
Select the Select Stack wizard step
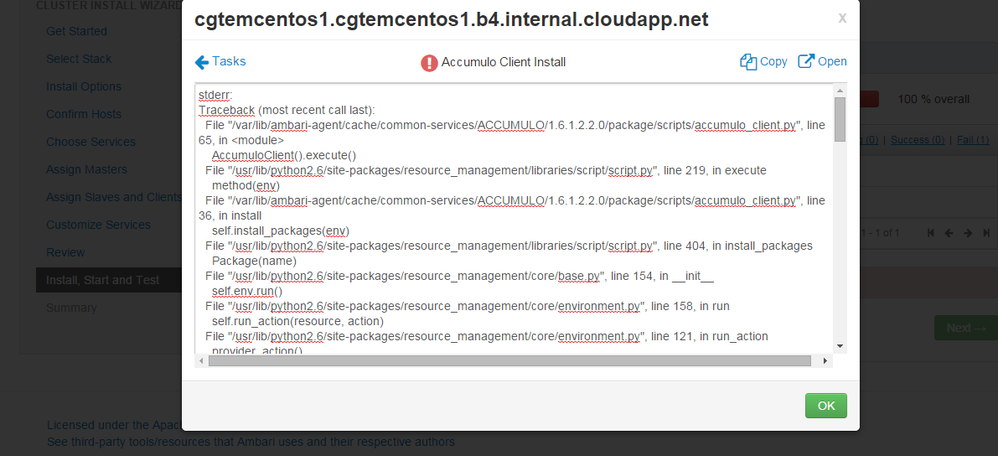tap(78, 59)
